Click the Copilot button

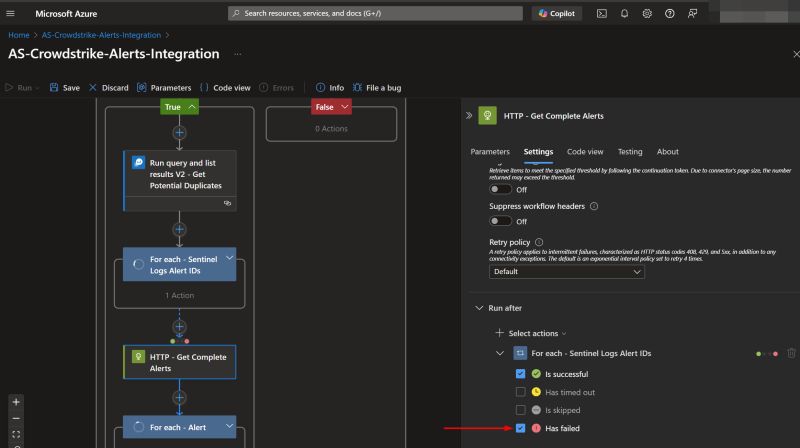point(557,14)
